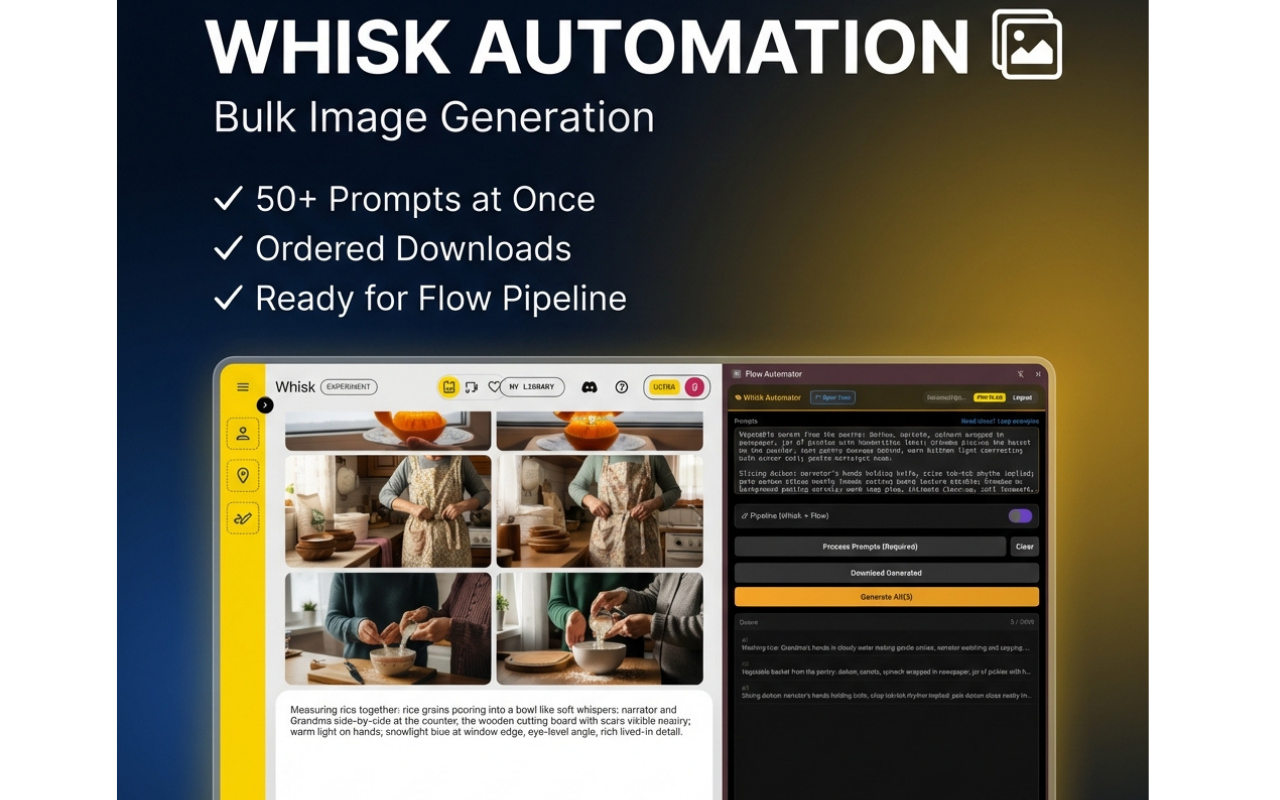Click the Whisk Automator logo icon
Image resolution: width=1280 pixels, height=800 pixels.
pos(738,397)
